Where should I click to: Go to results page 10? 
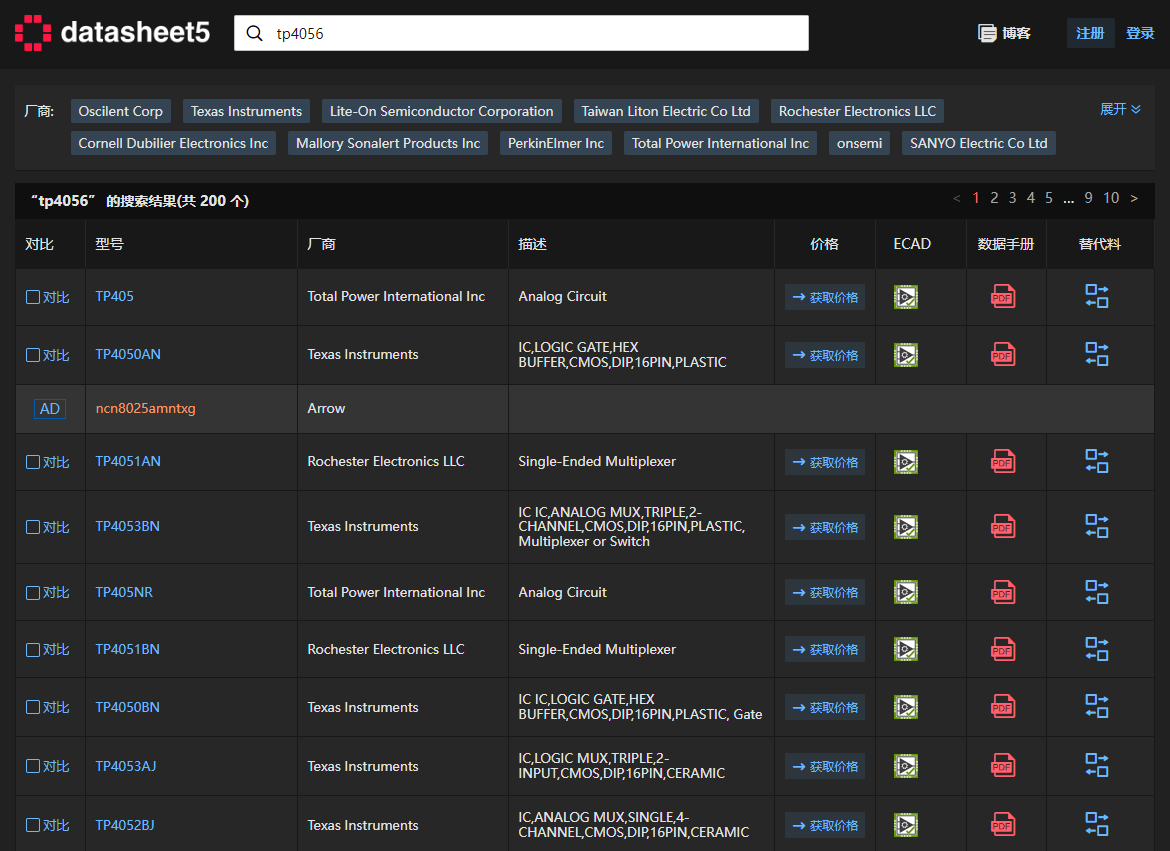[1111, 198]
